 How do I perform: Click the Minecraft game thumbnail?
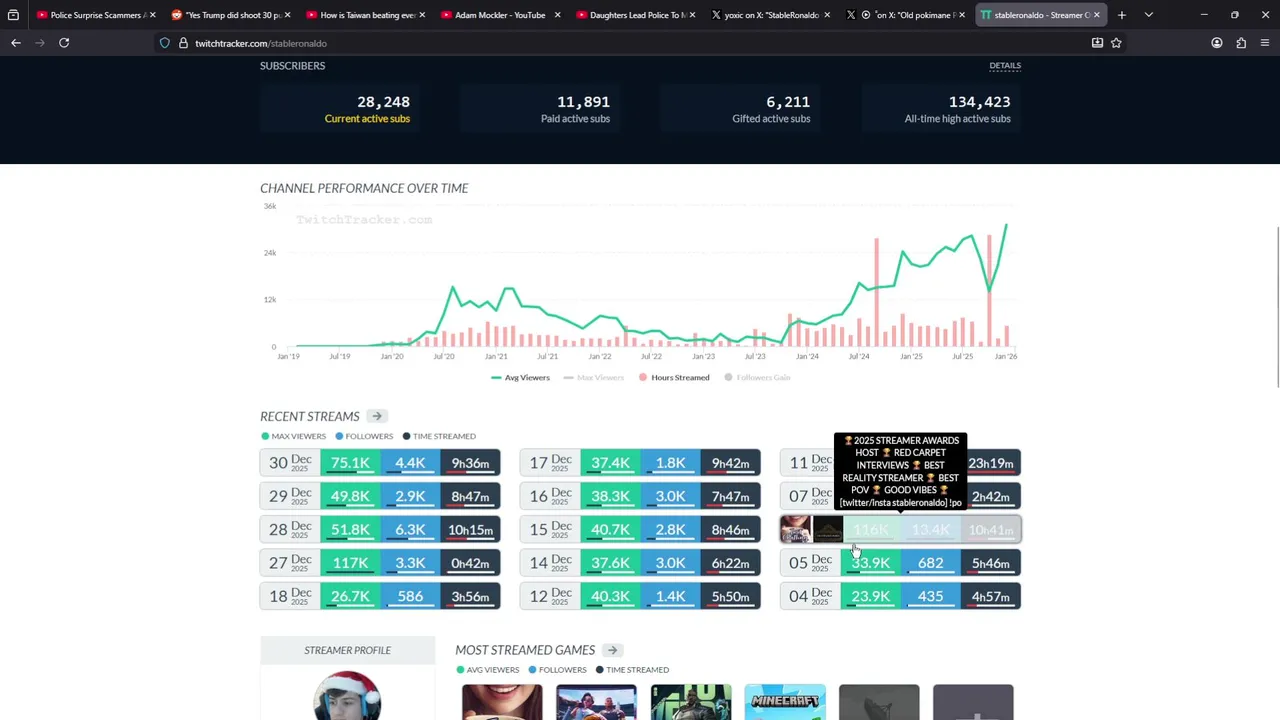pos(785,702)
